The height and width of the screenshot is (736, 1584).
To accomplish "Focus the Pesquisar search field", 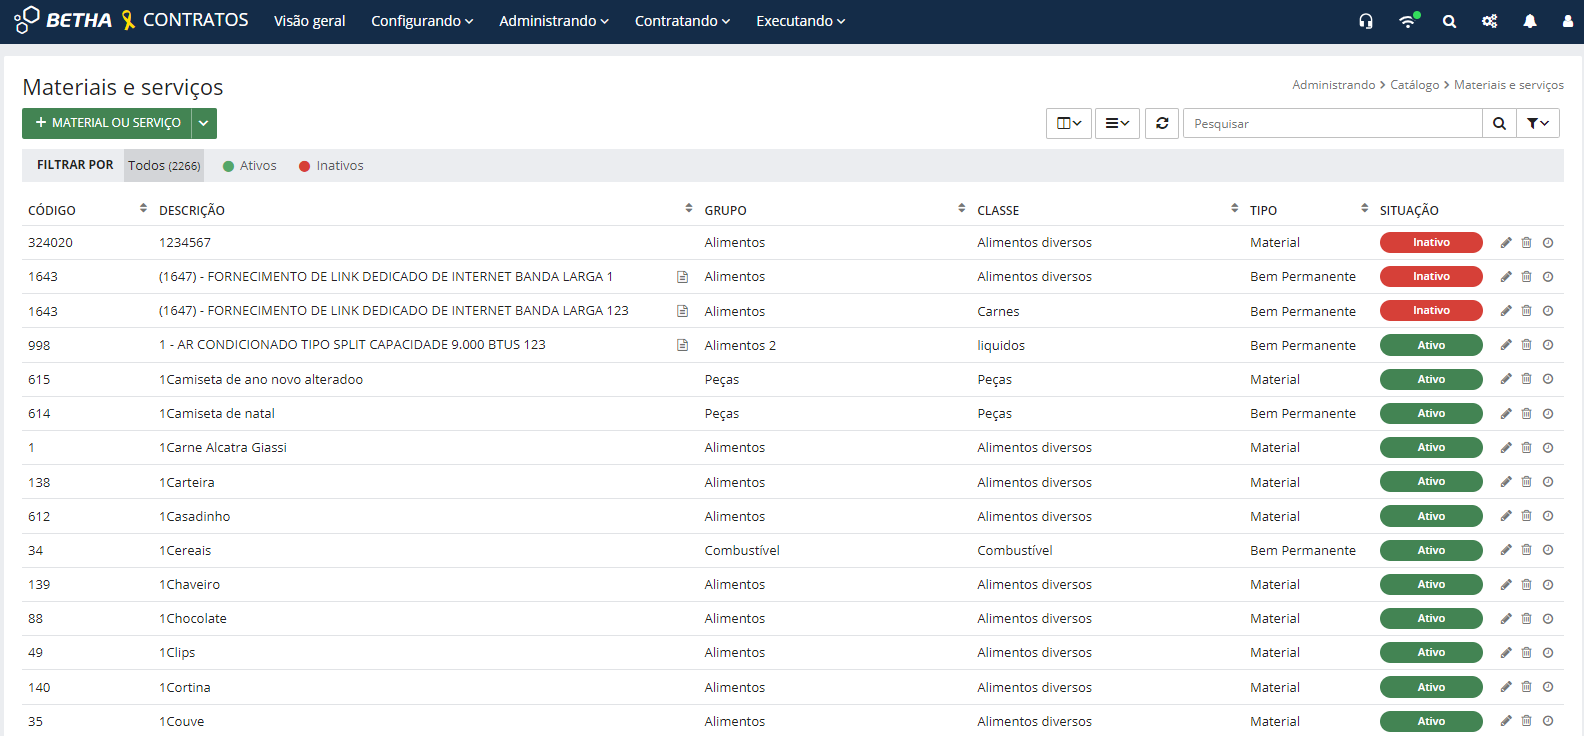I will 1332,123.
